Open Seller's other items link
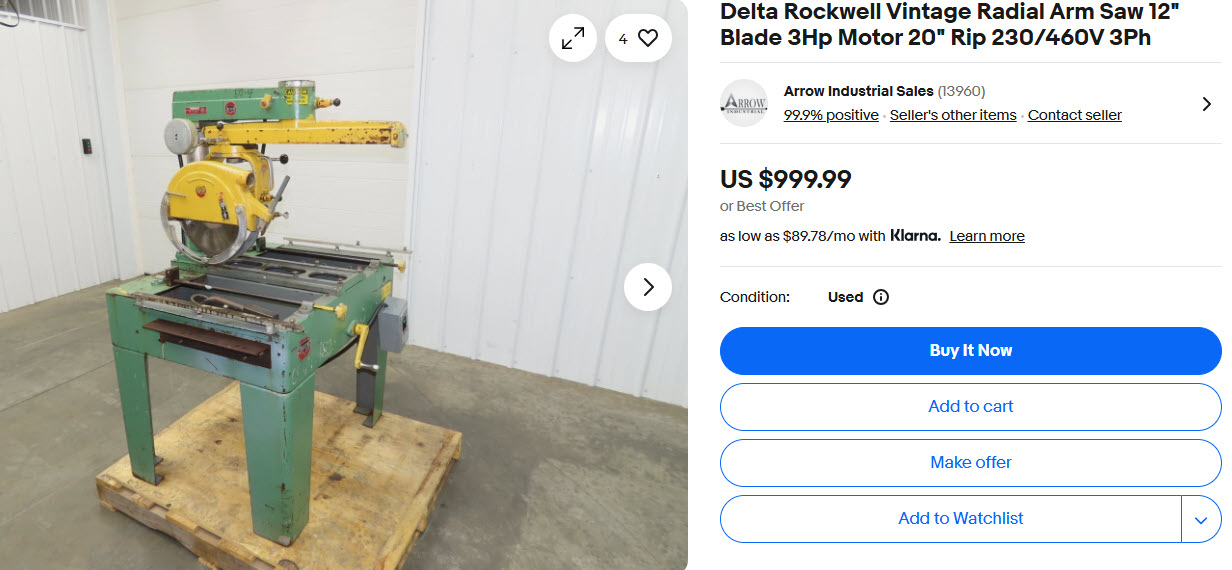Screen dimensions: 1232x570 pyautogui.click(x=953, y=115)
